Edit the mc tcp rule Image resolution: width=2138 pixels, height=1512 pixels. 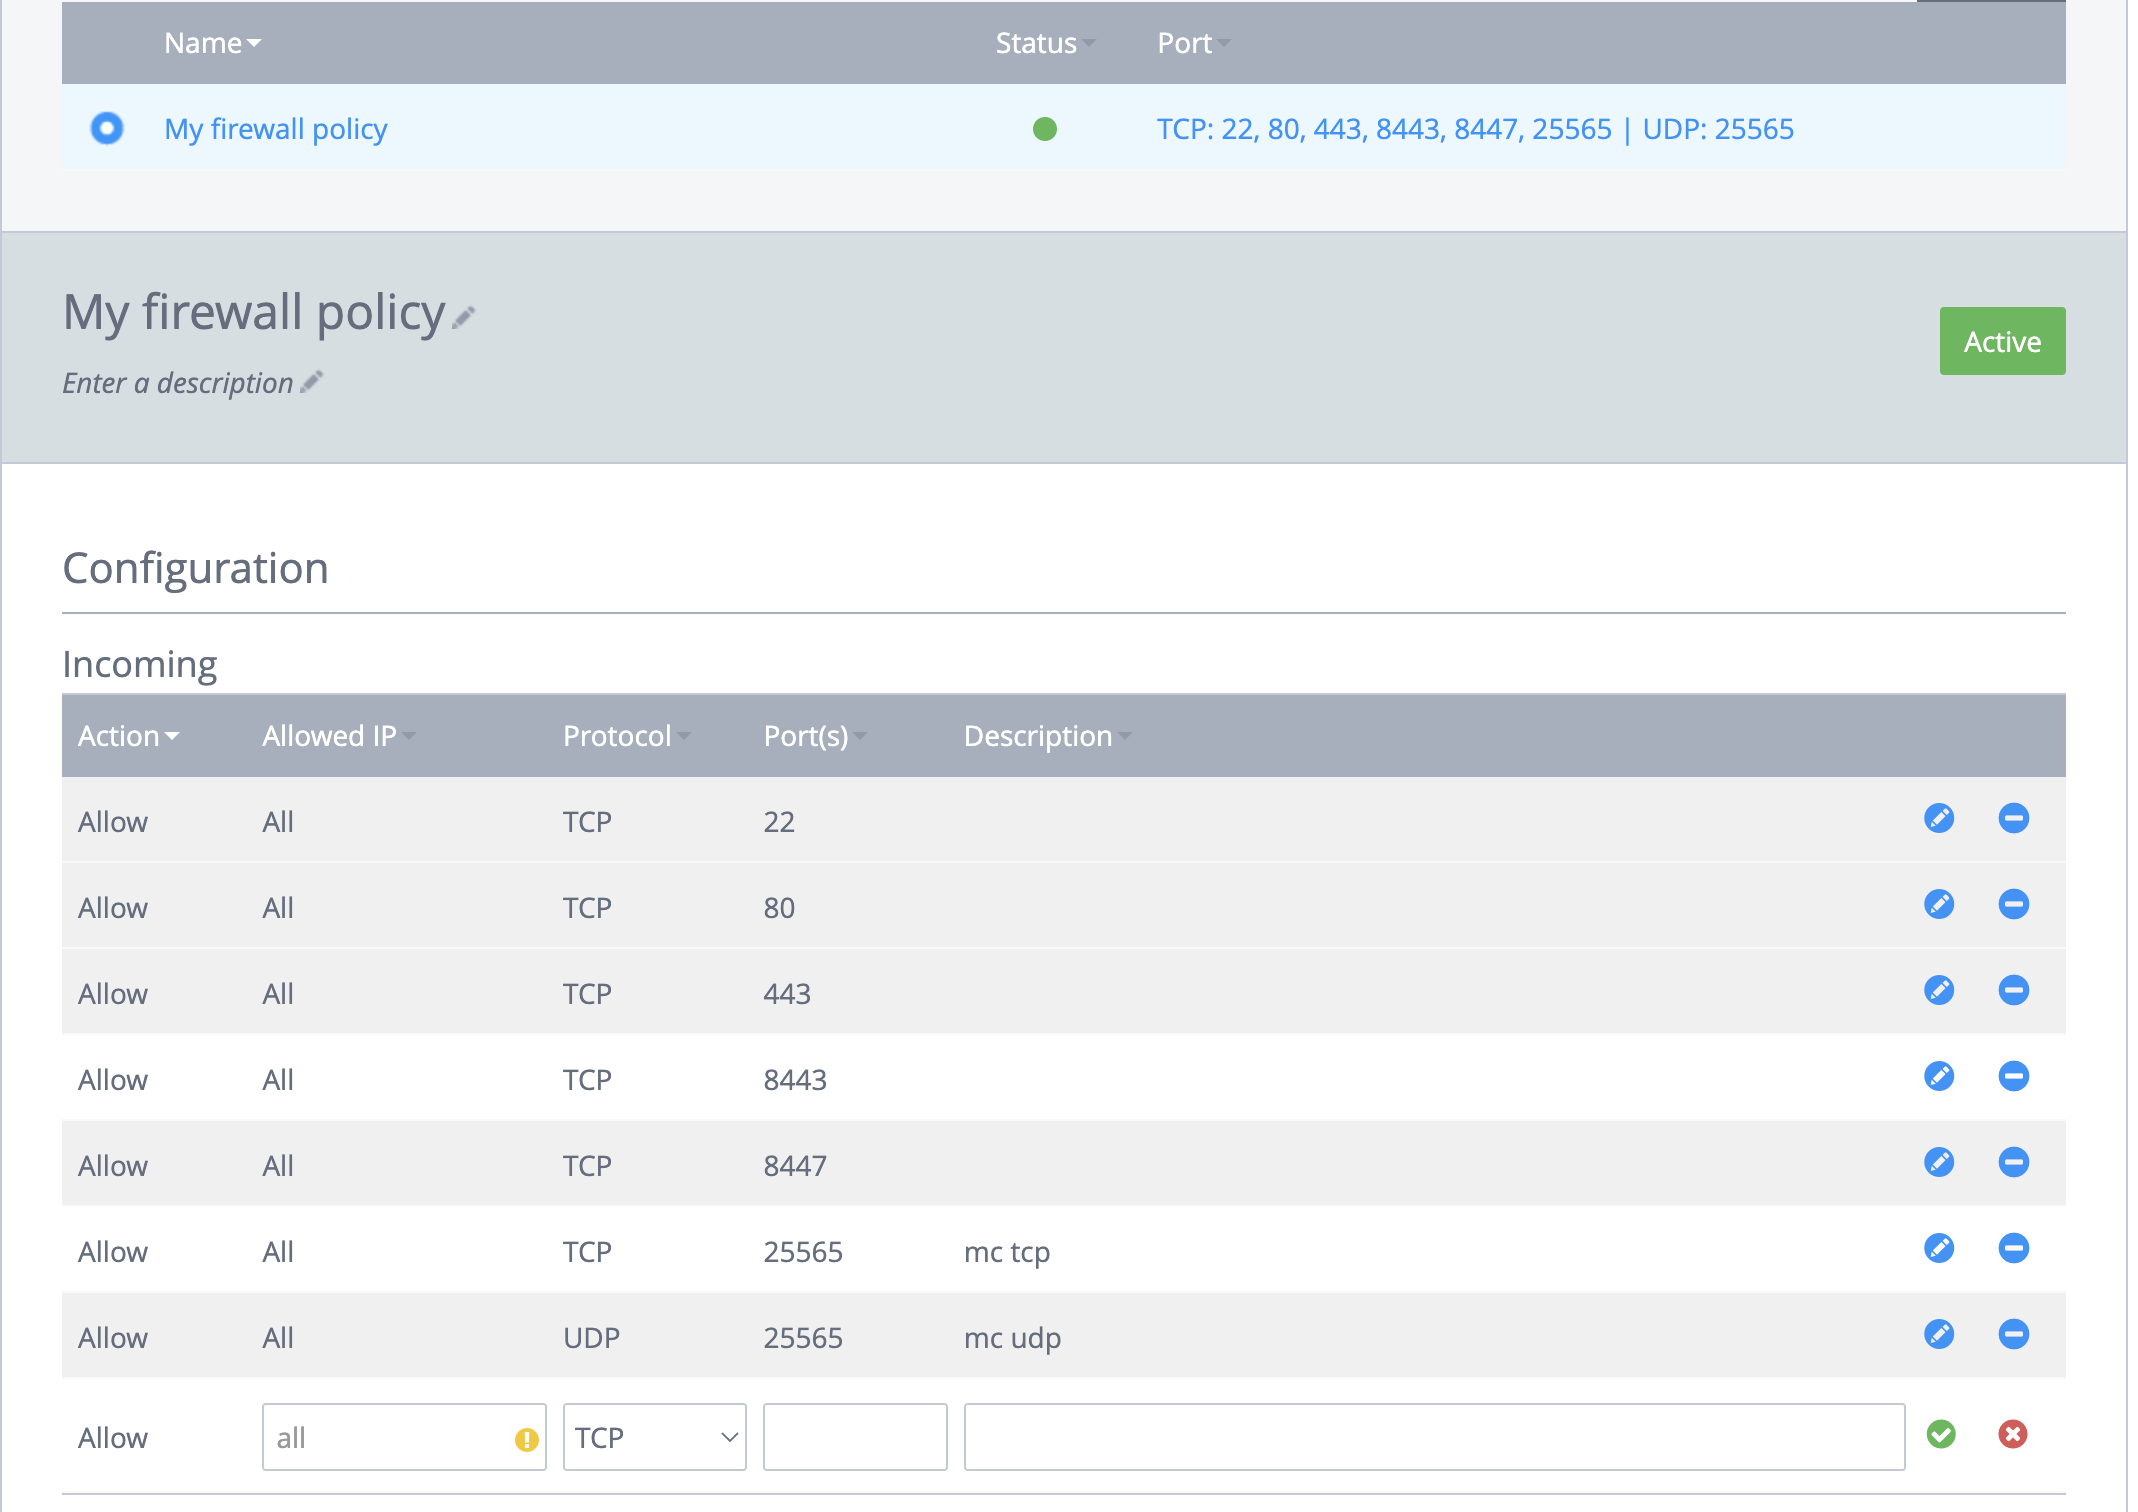(x=1939, y=1249)
